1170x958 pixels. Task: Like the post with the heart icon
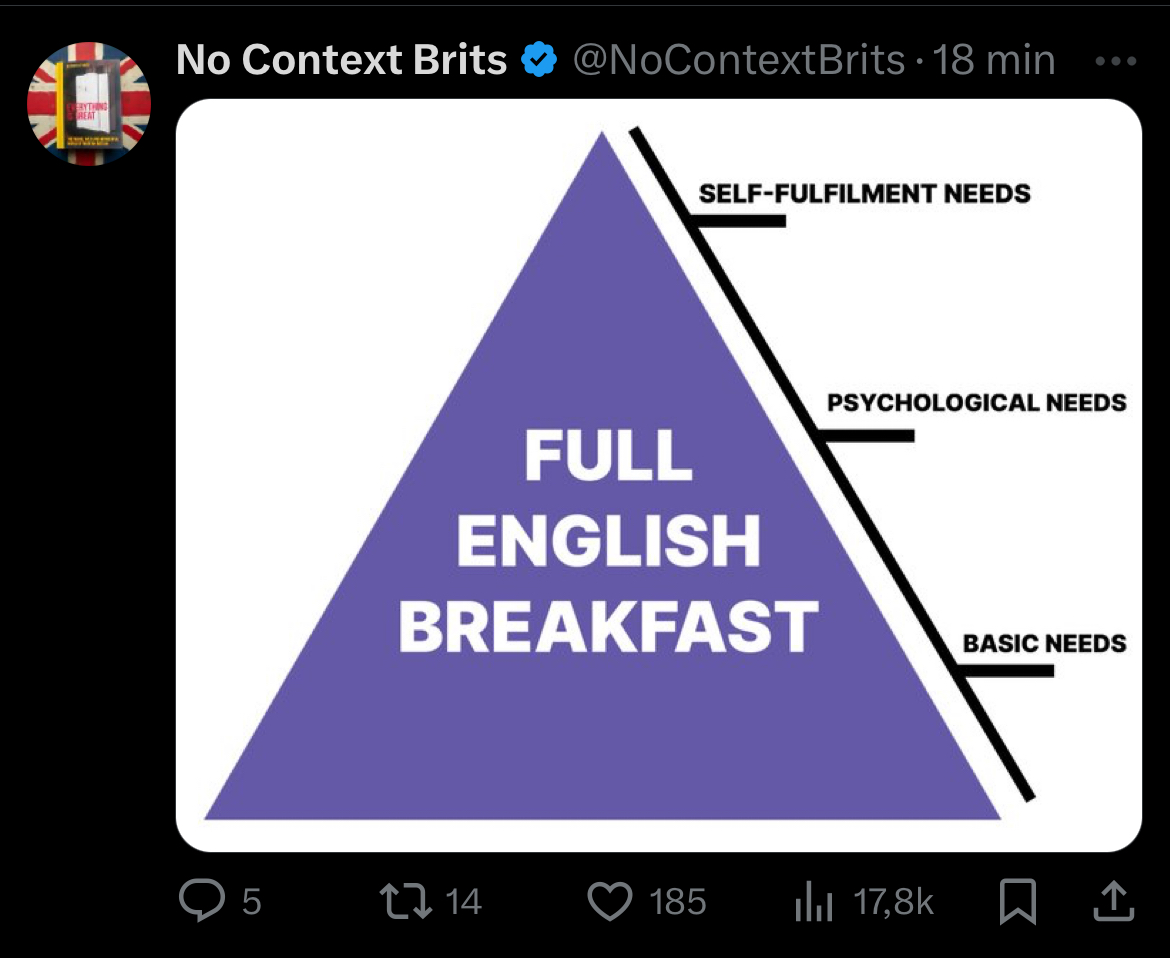click(x=609, y=901)
